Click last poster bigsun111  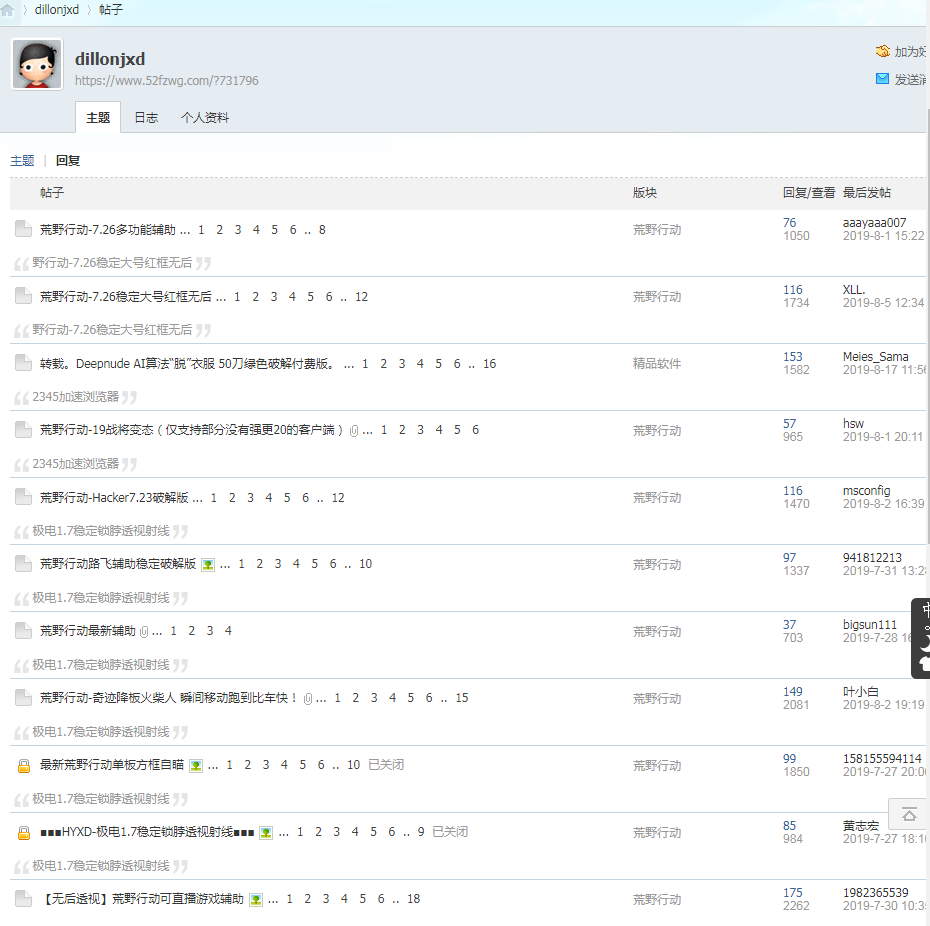point(870,625)
